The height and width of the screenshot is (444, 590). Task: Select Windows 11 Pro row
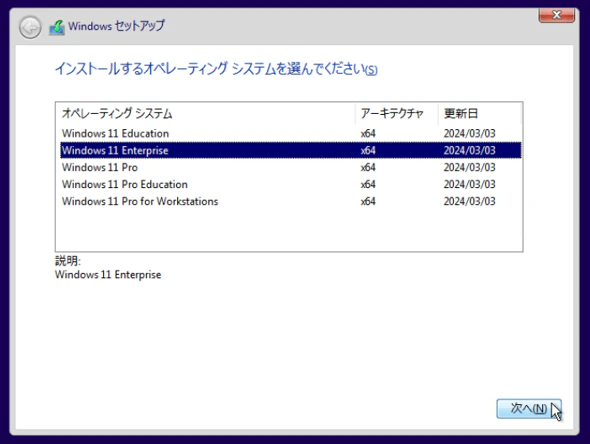click(290, 167)
